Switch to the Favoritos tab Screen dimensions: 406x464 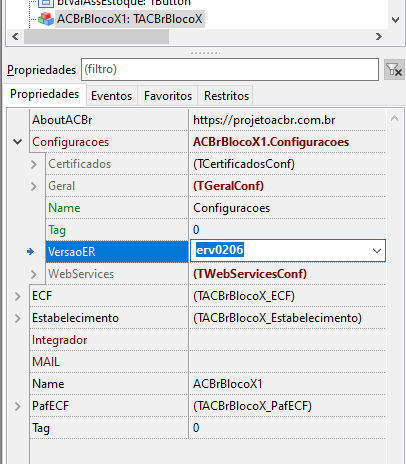168,96
